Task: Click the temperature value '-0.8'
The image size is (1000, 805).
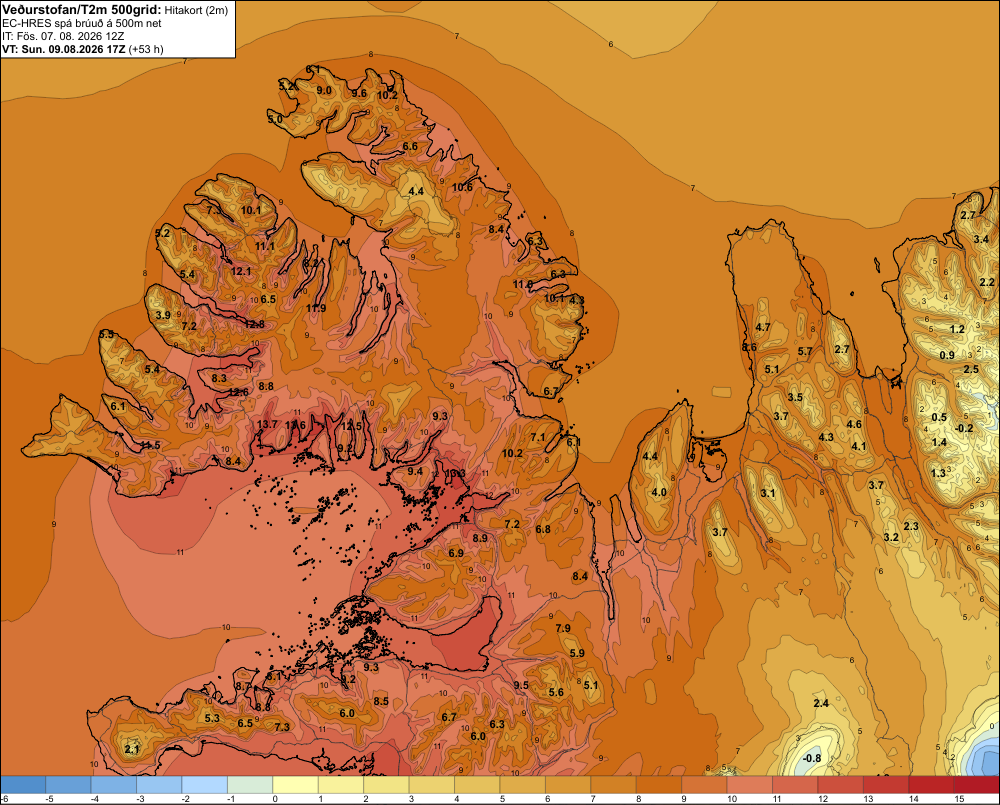Action: coord(812,758)
